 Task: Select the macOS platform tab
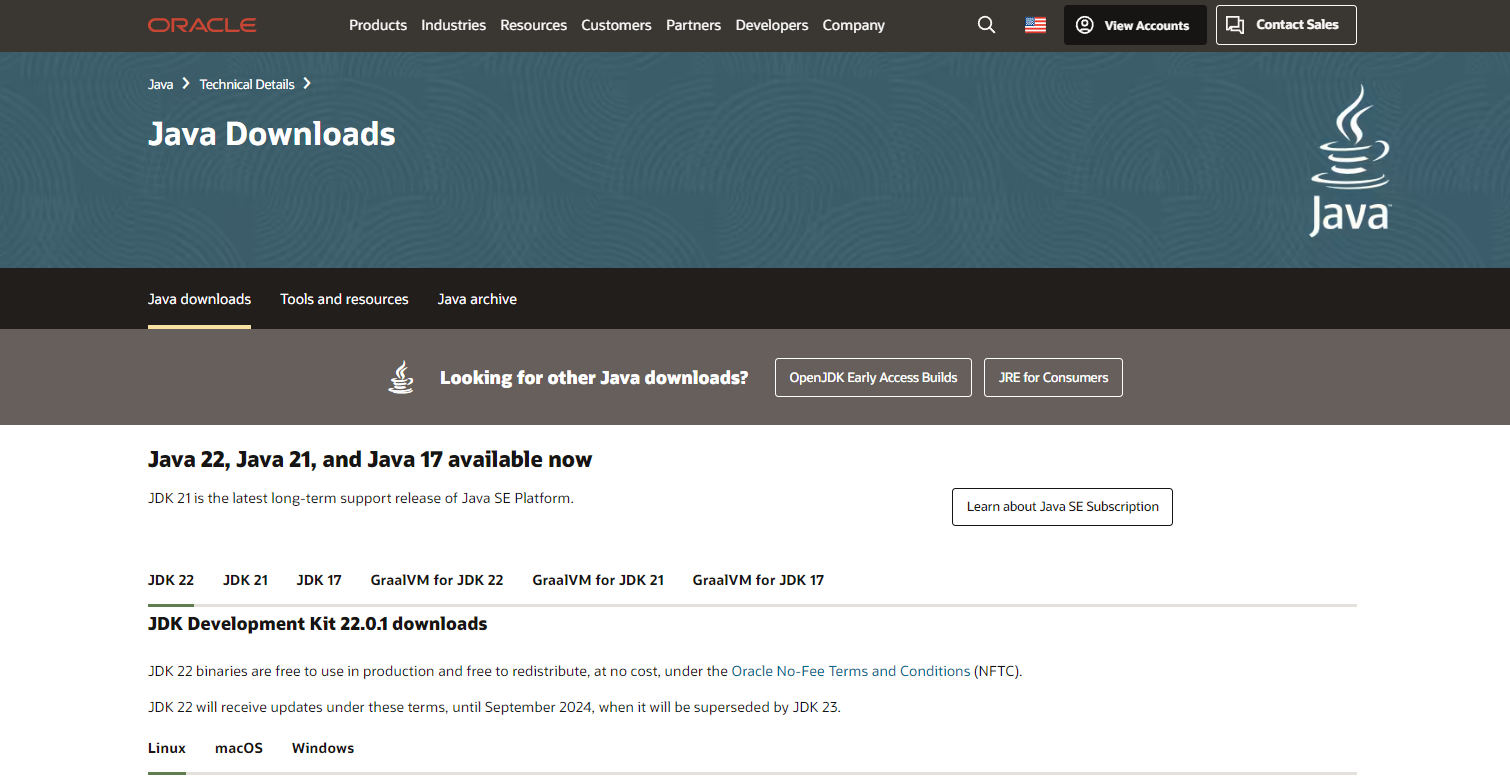239,748
